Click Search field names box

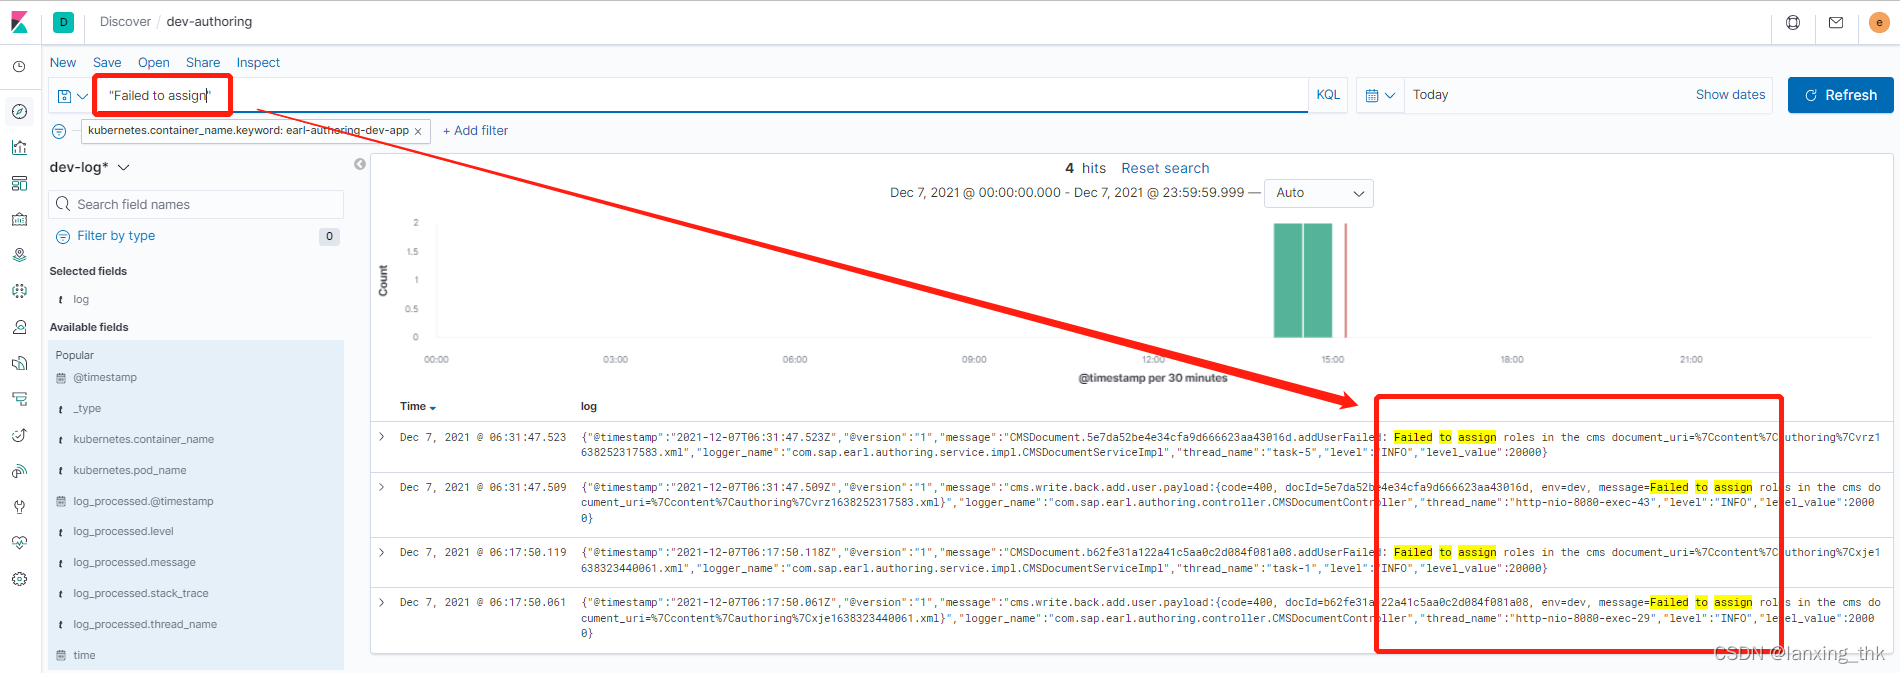point(196,204)
